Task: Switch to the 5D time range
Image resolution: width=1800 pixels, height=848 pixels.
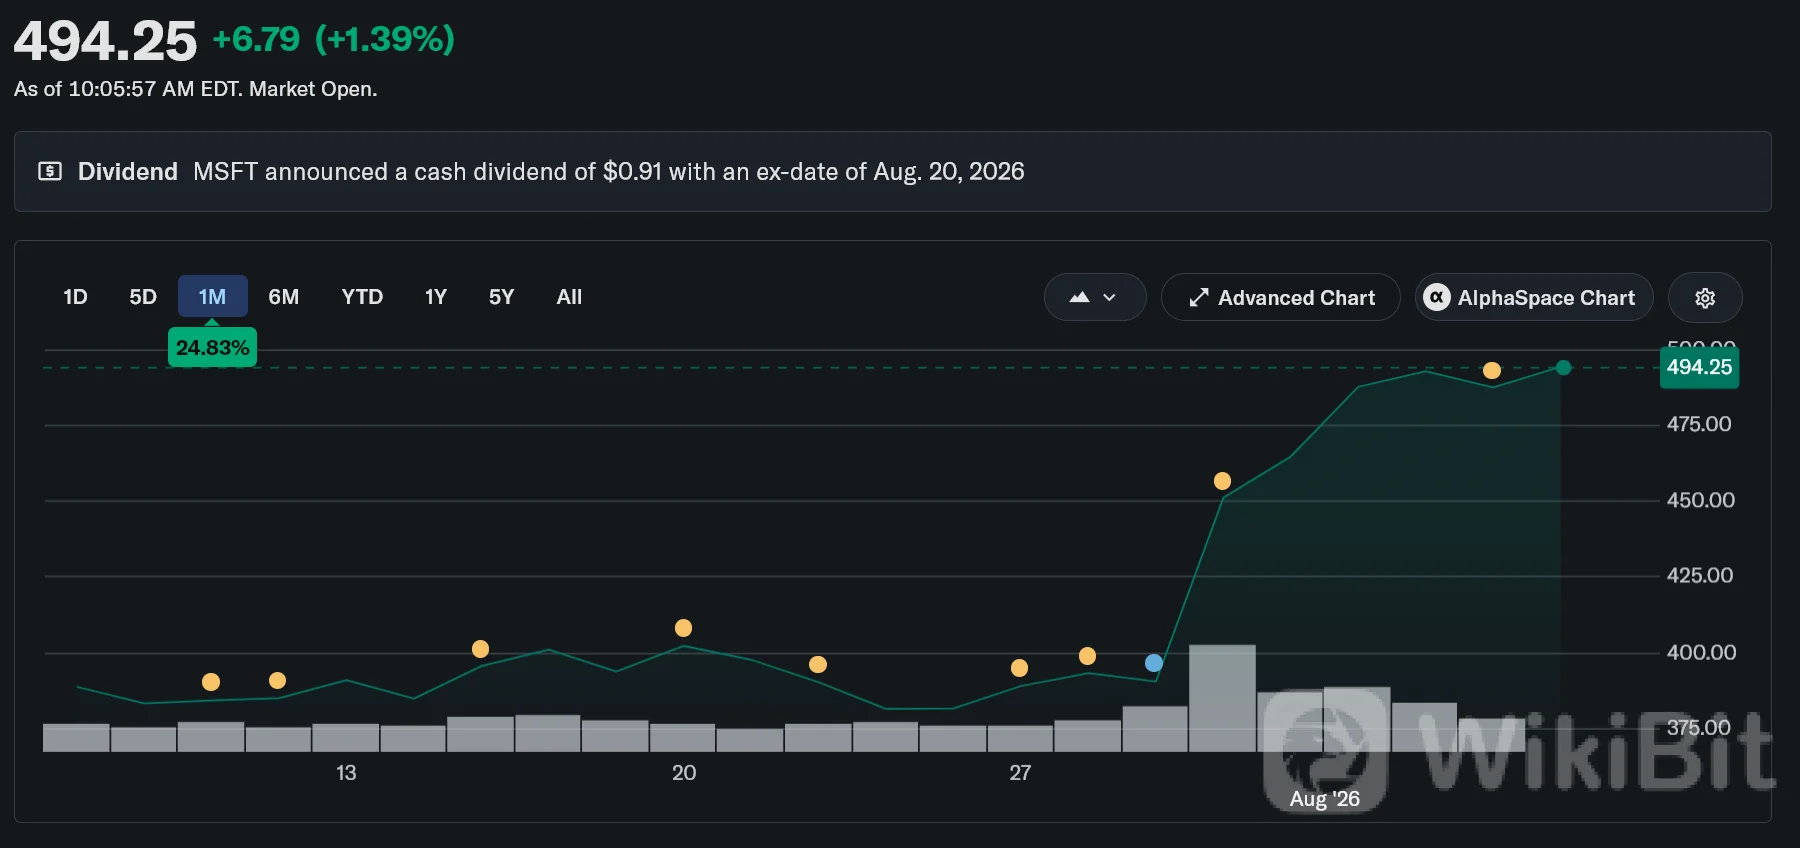Action: [x=143, y=297]
